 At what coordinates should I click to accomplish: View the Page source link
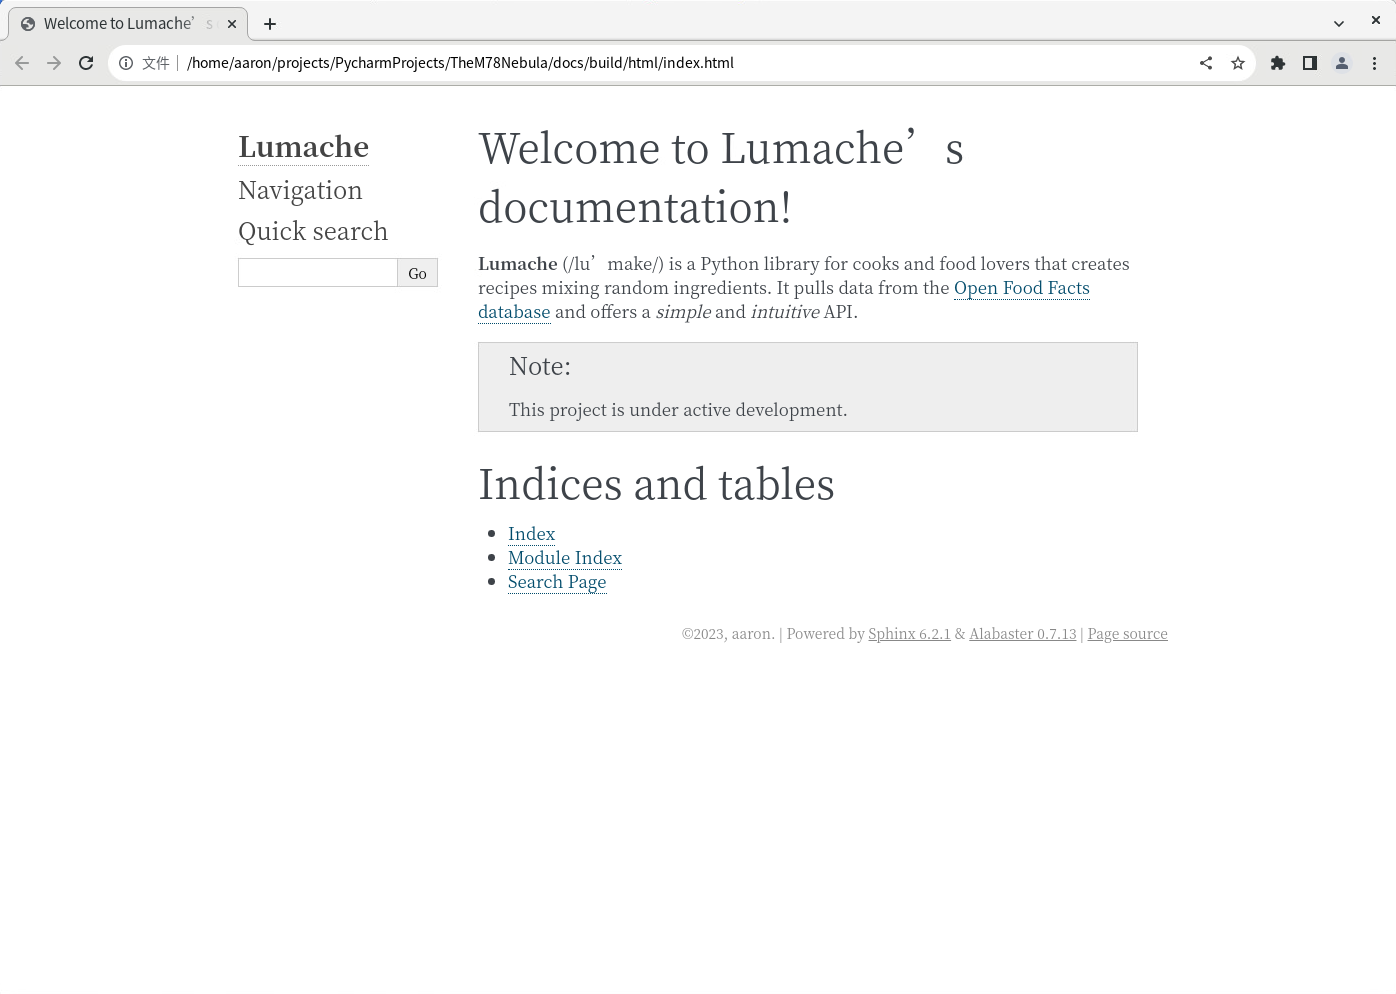(x=1127, y=634)
